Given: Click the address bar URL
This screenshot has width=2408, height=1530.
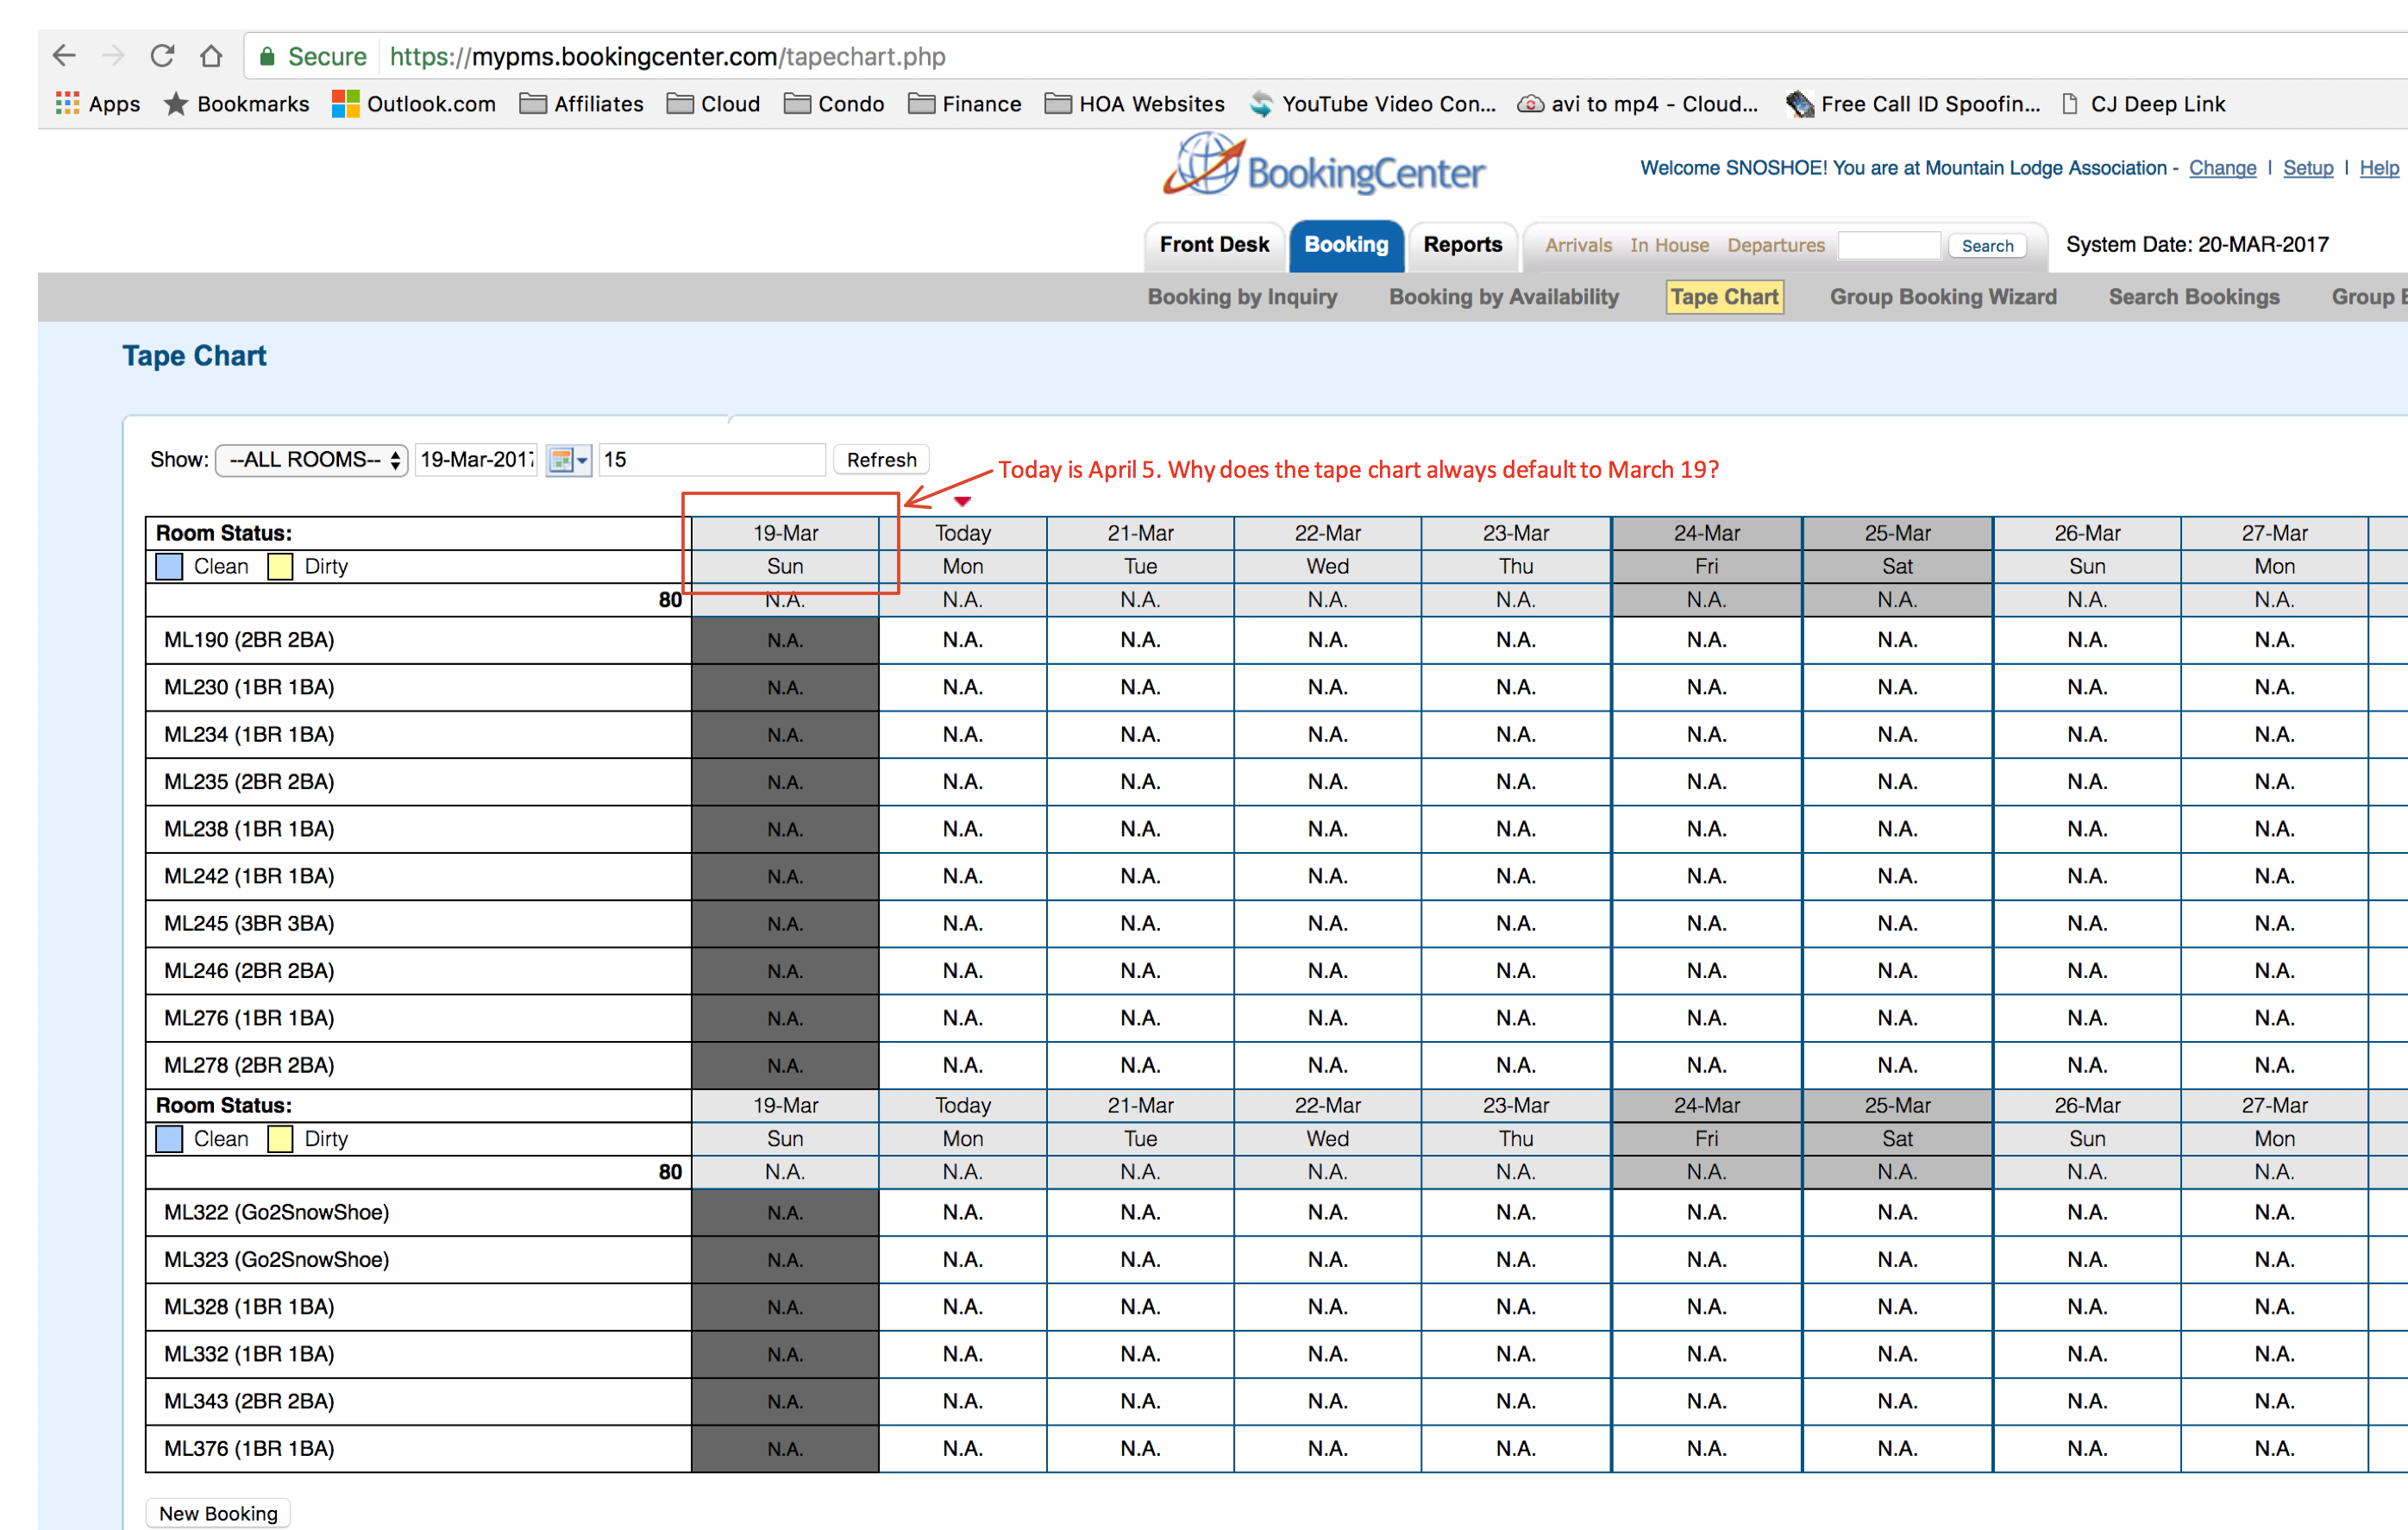Looking at the screenshot, I should click(667, 57).
